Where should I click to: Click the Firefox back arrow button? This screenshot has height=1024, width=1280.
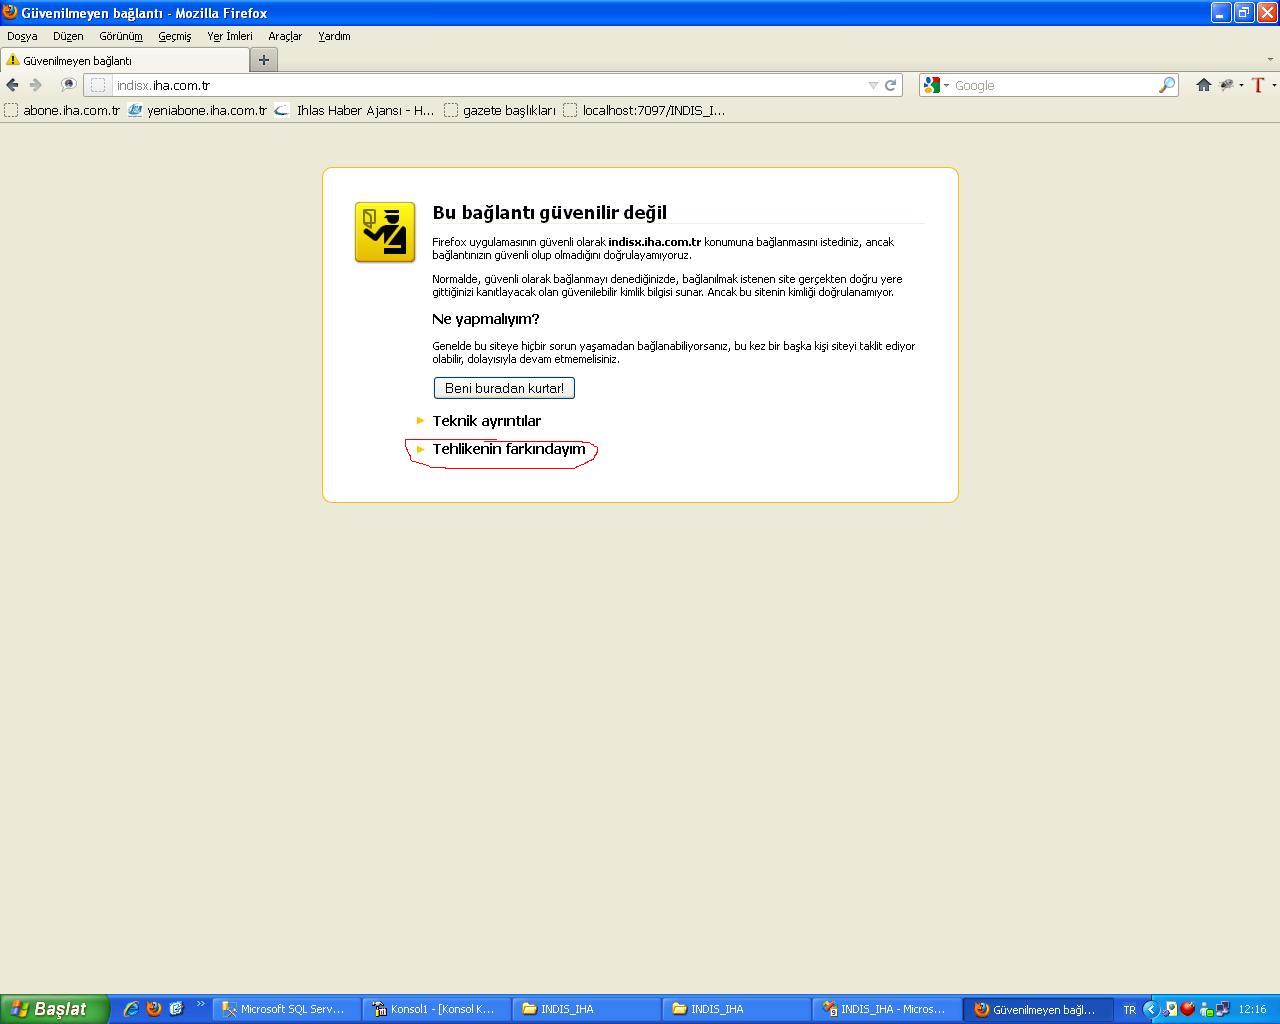pos(12,85)
